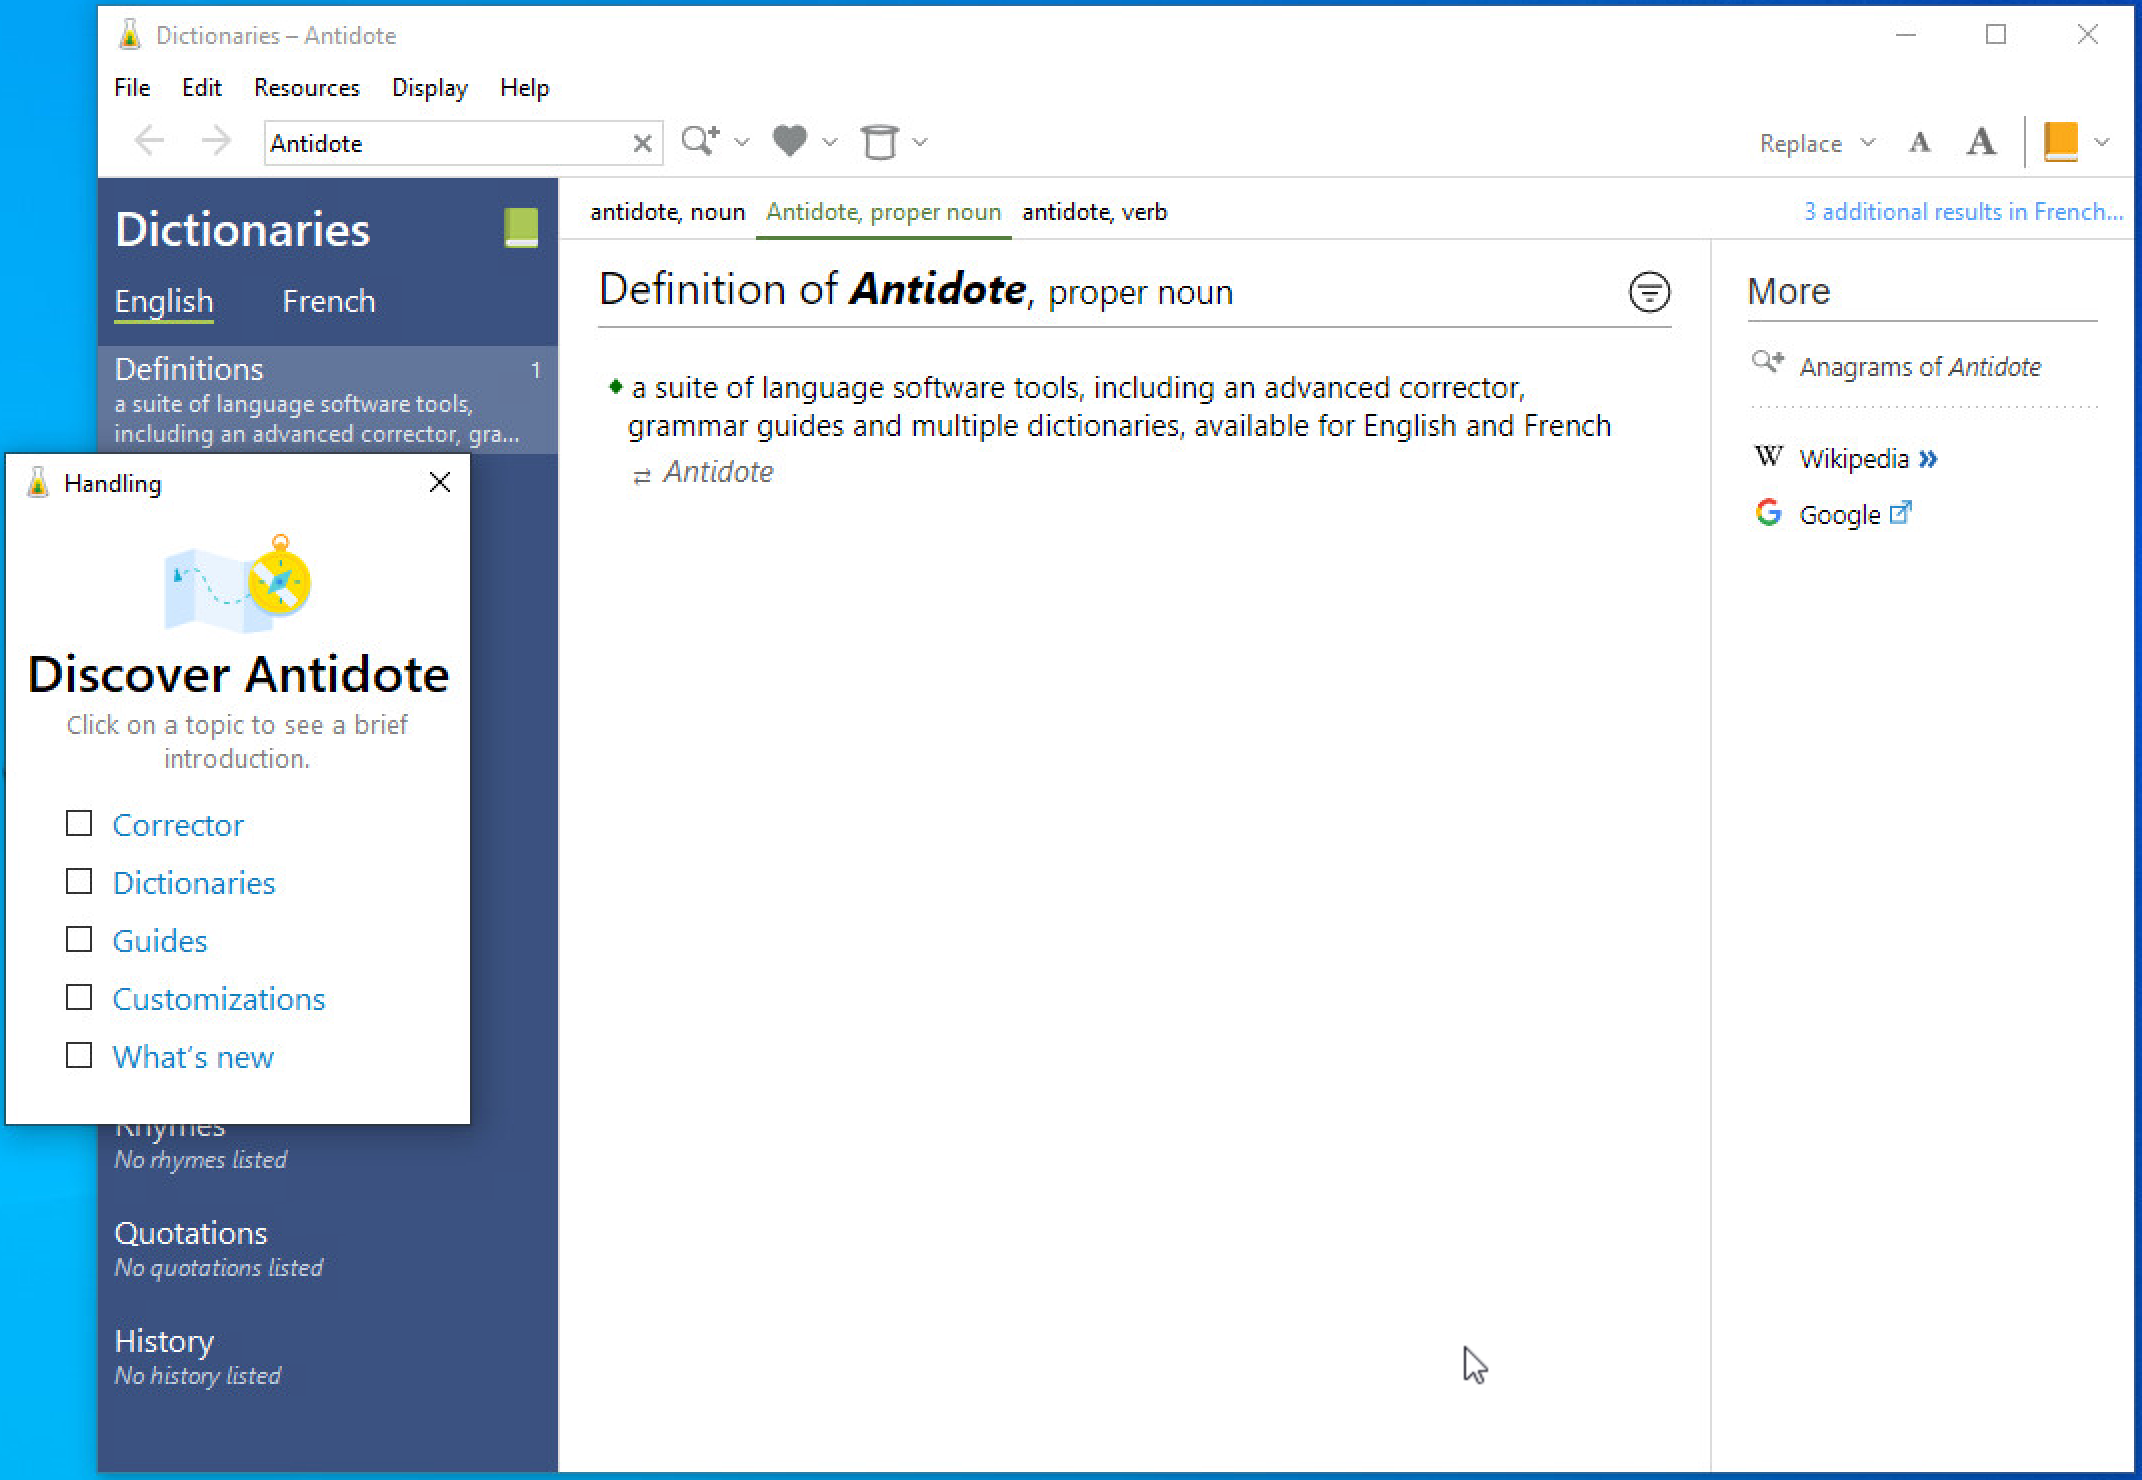Decrease text size with small A
Screen dimensions: 2142x1480
pyautogui.click(x=1919, y=143)
